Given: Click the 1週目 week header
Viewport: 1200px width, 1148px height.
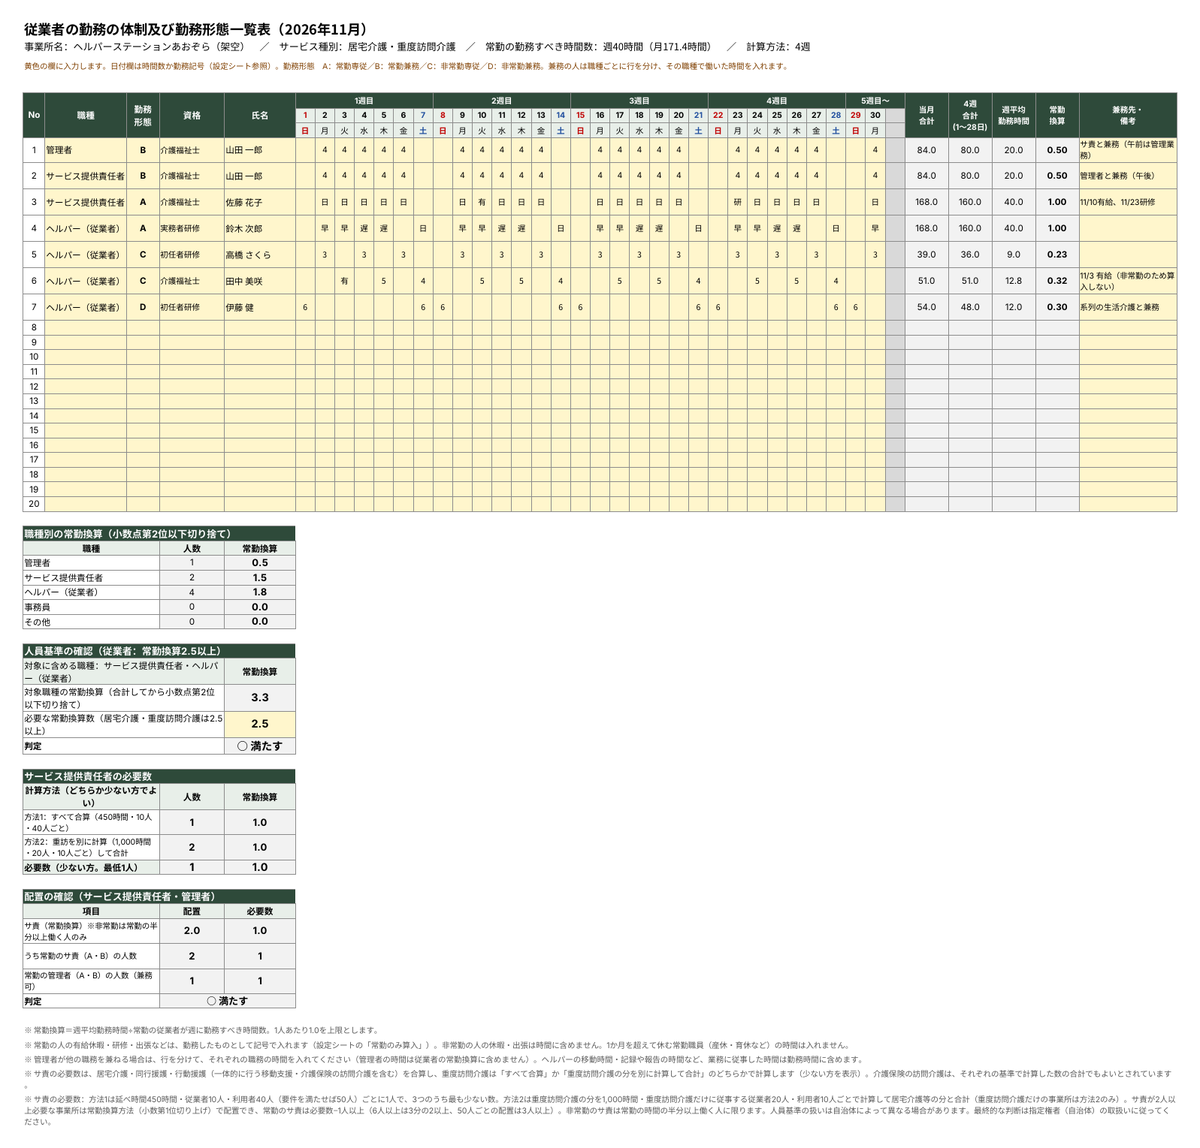Looking at the screenshot, I should (x=364, y=101).
